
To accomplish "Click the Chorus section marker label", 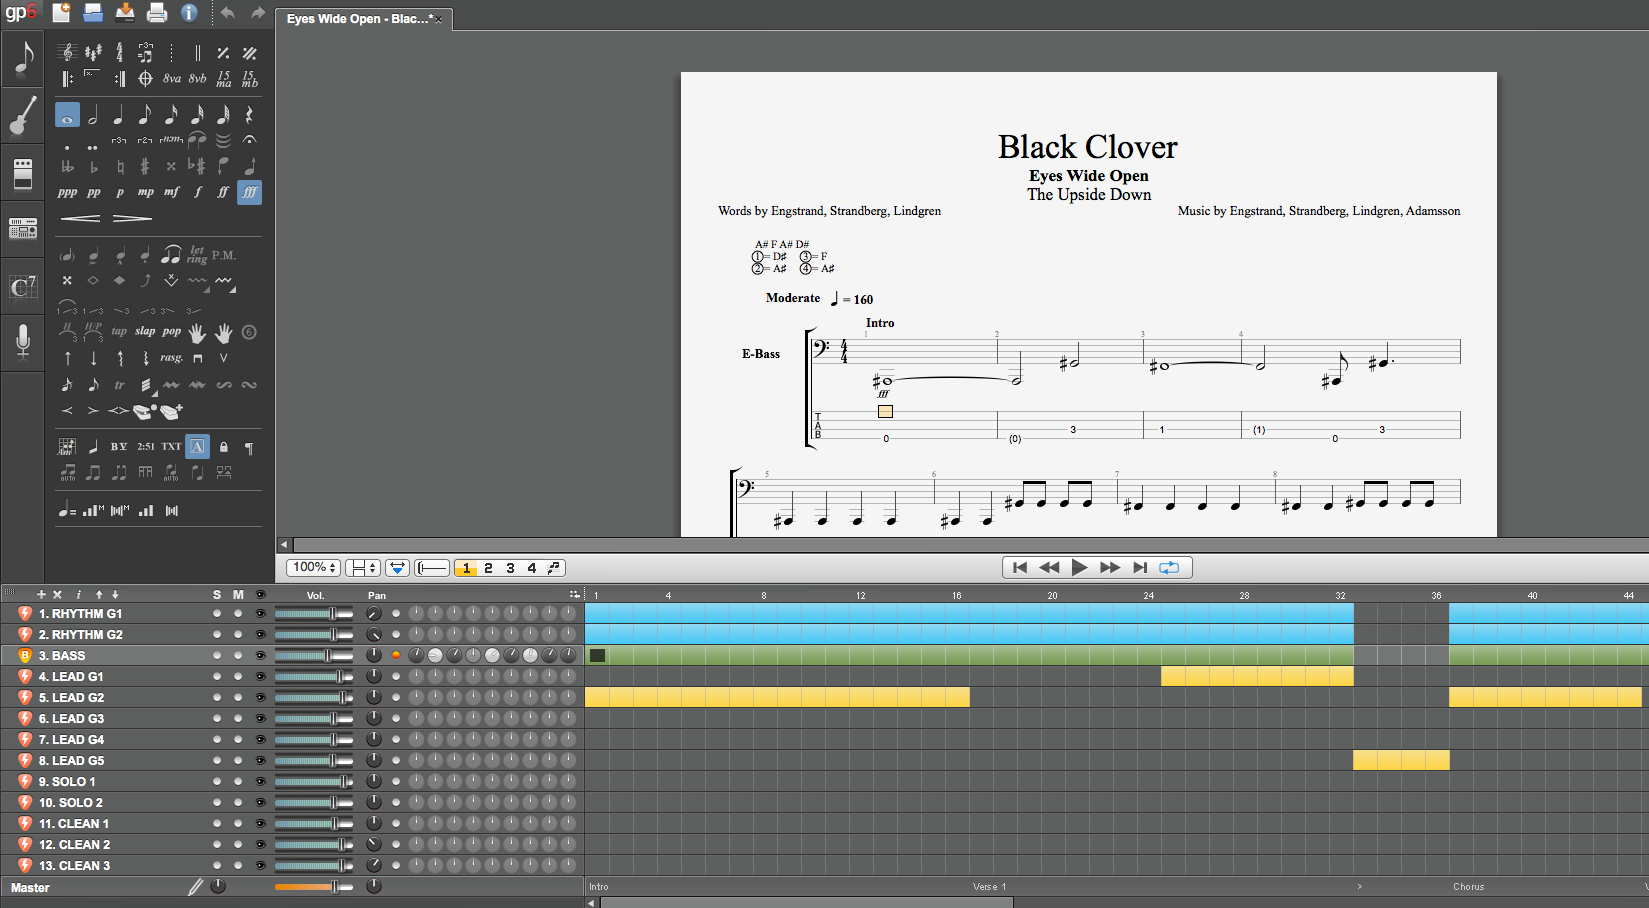I will tap(1468, 887).
